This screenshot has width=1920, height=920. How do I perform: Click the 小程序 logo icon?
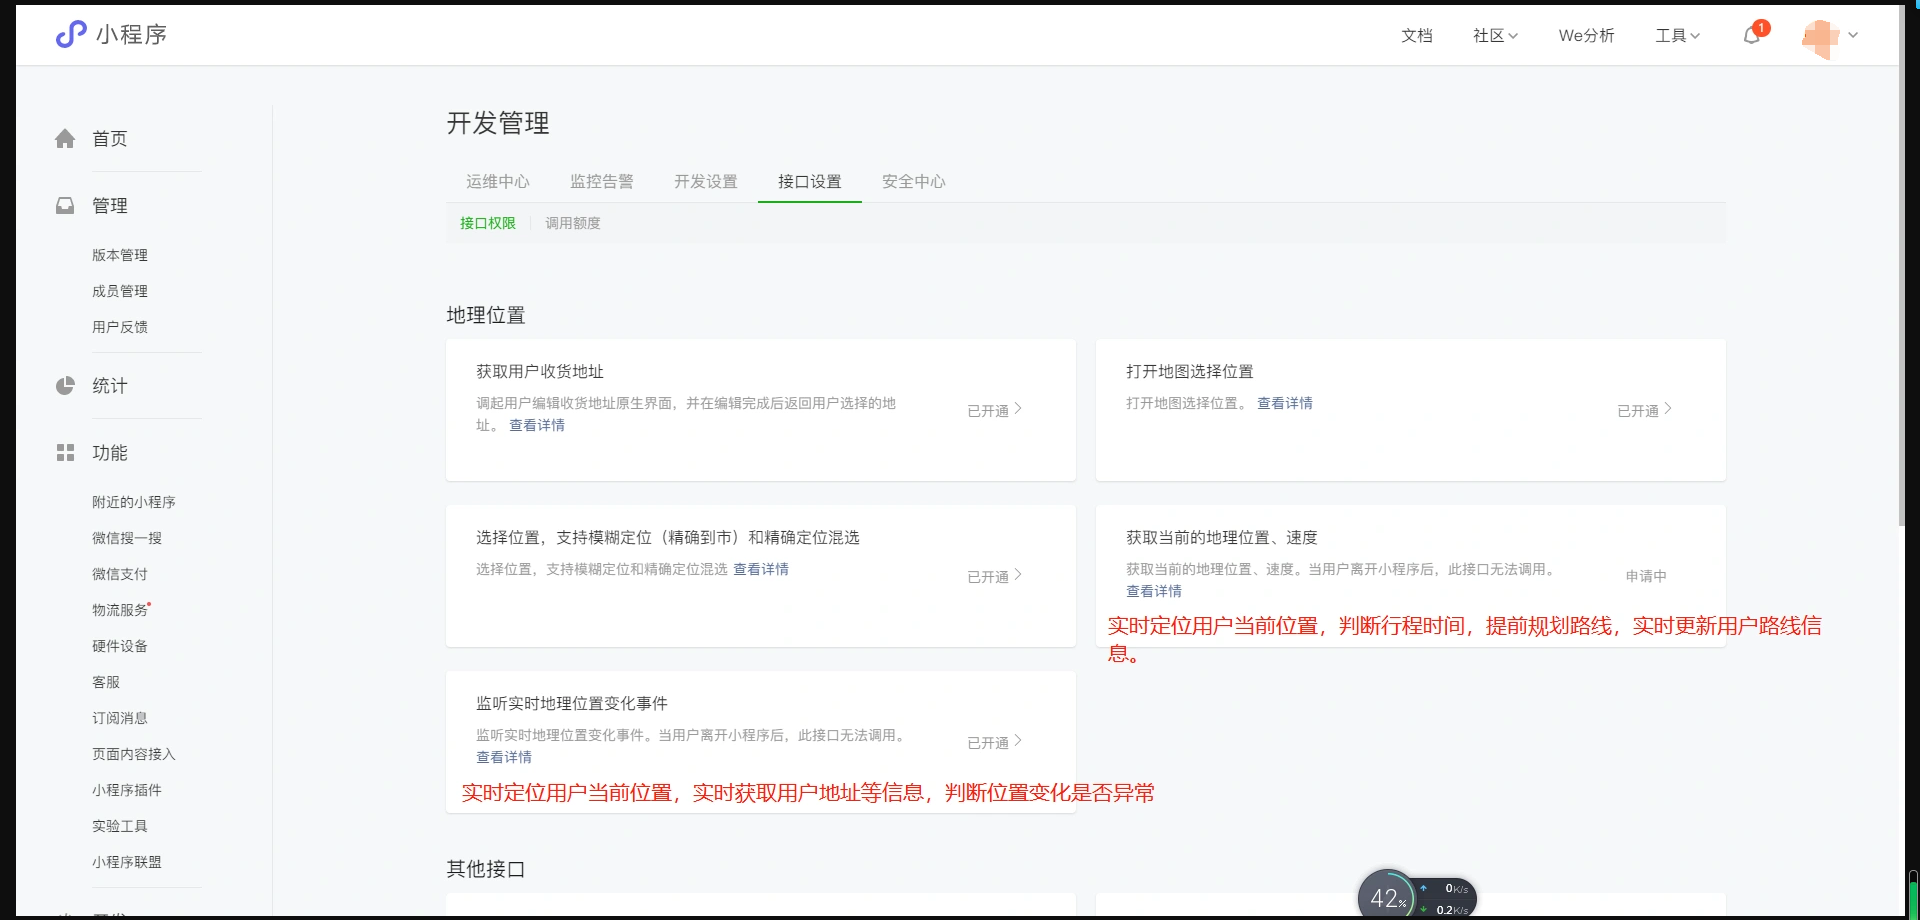(x=71, y=34)
